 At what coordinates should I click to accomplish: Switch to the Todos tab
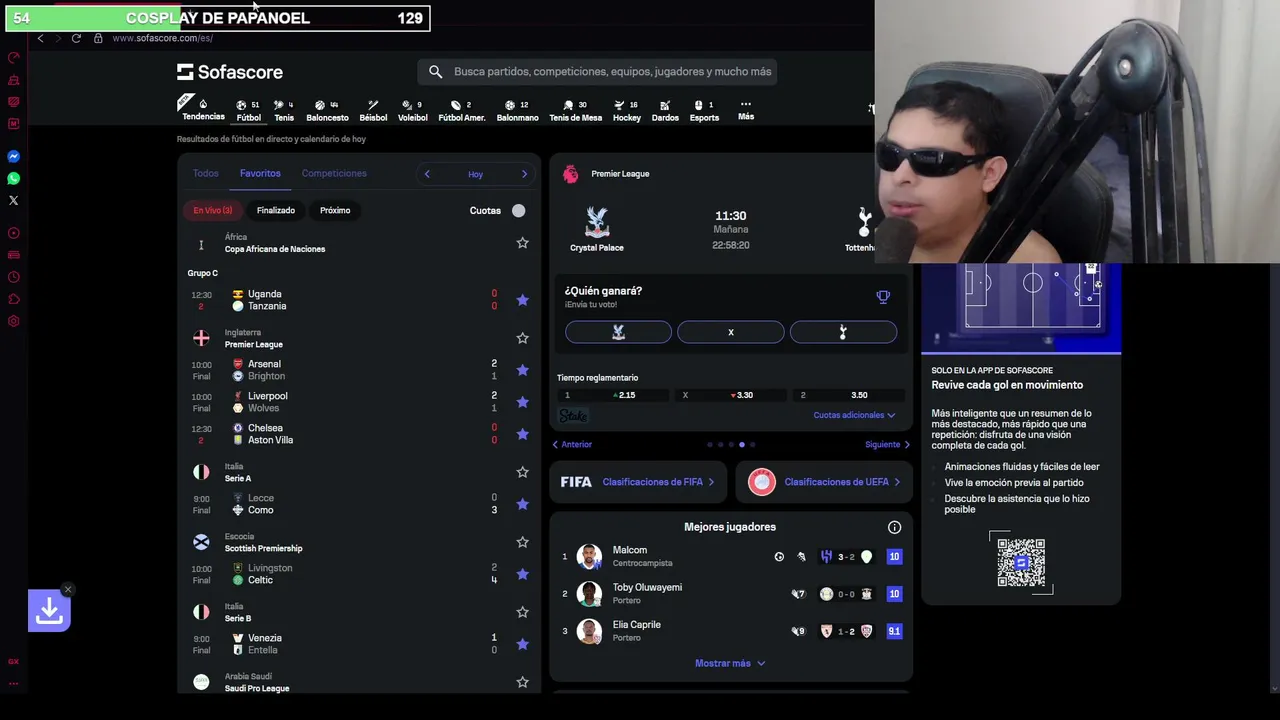coord(206,173)
